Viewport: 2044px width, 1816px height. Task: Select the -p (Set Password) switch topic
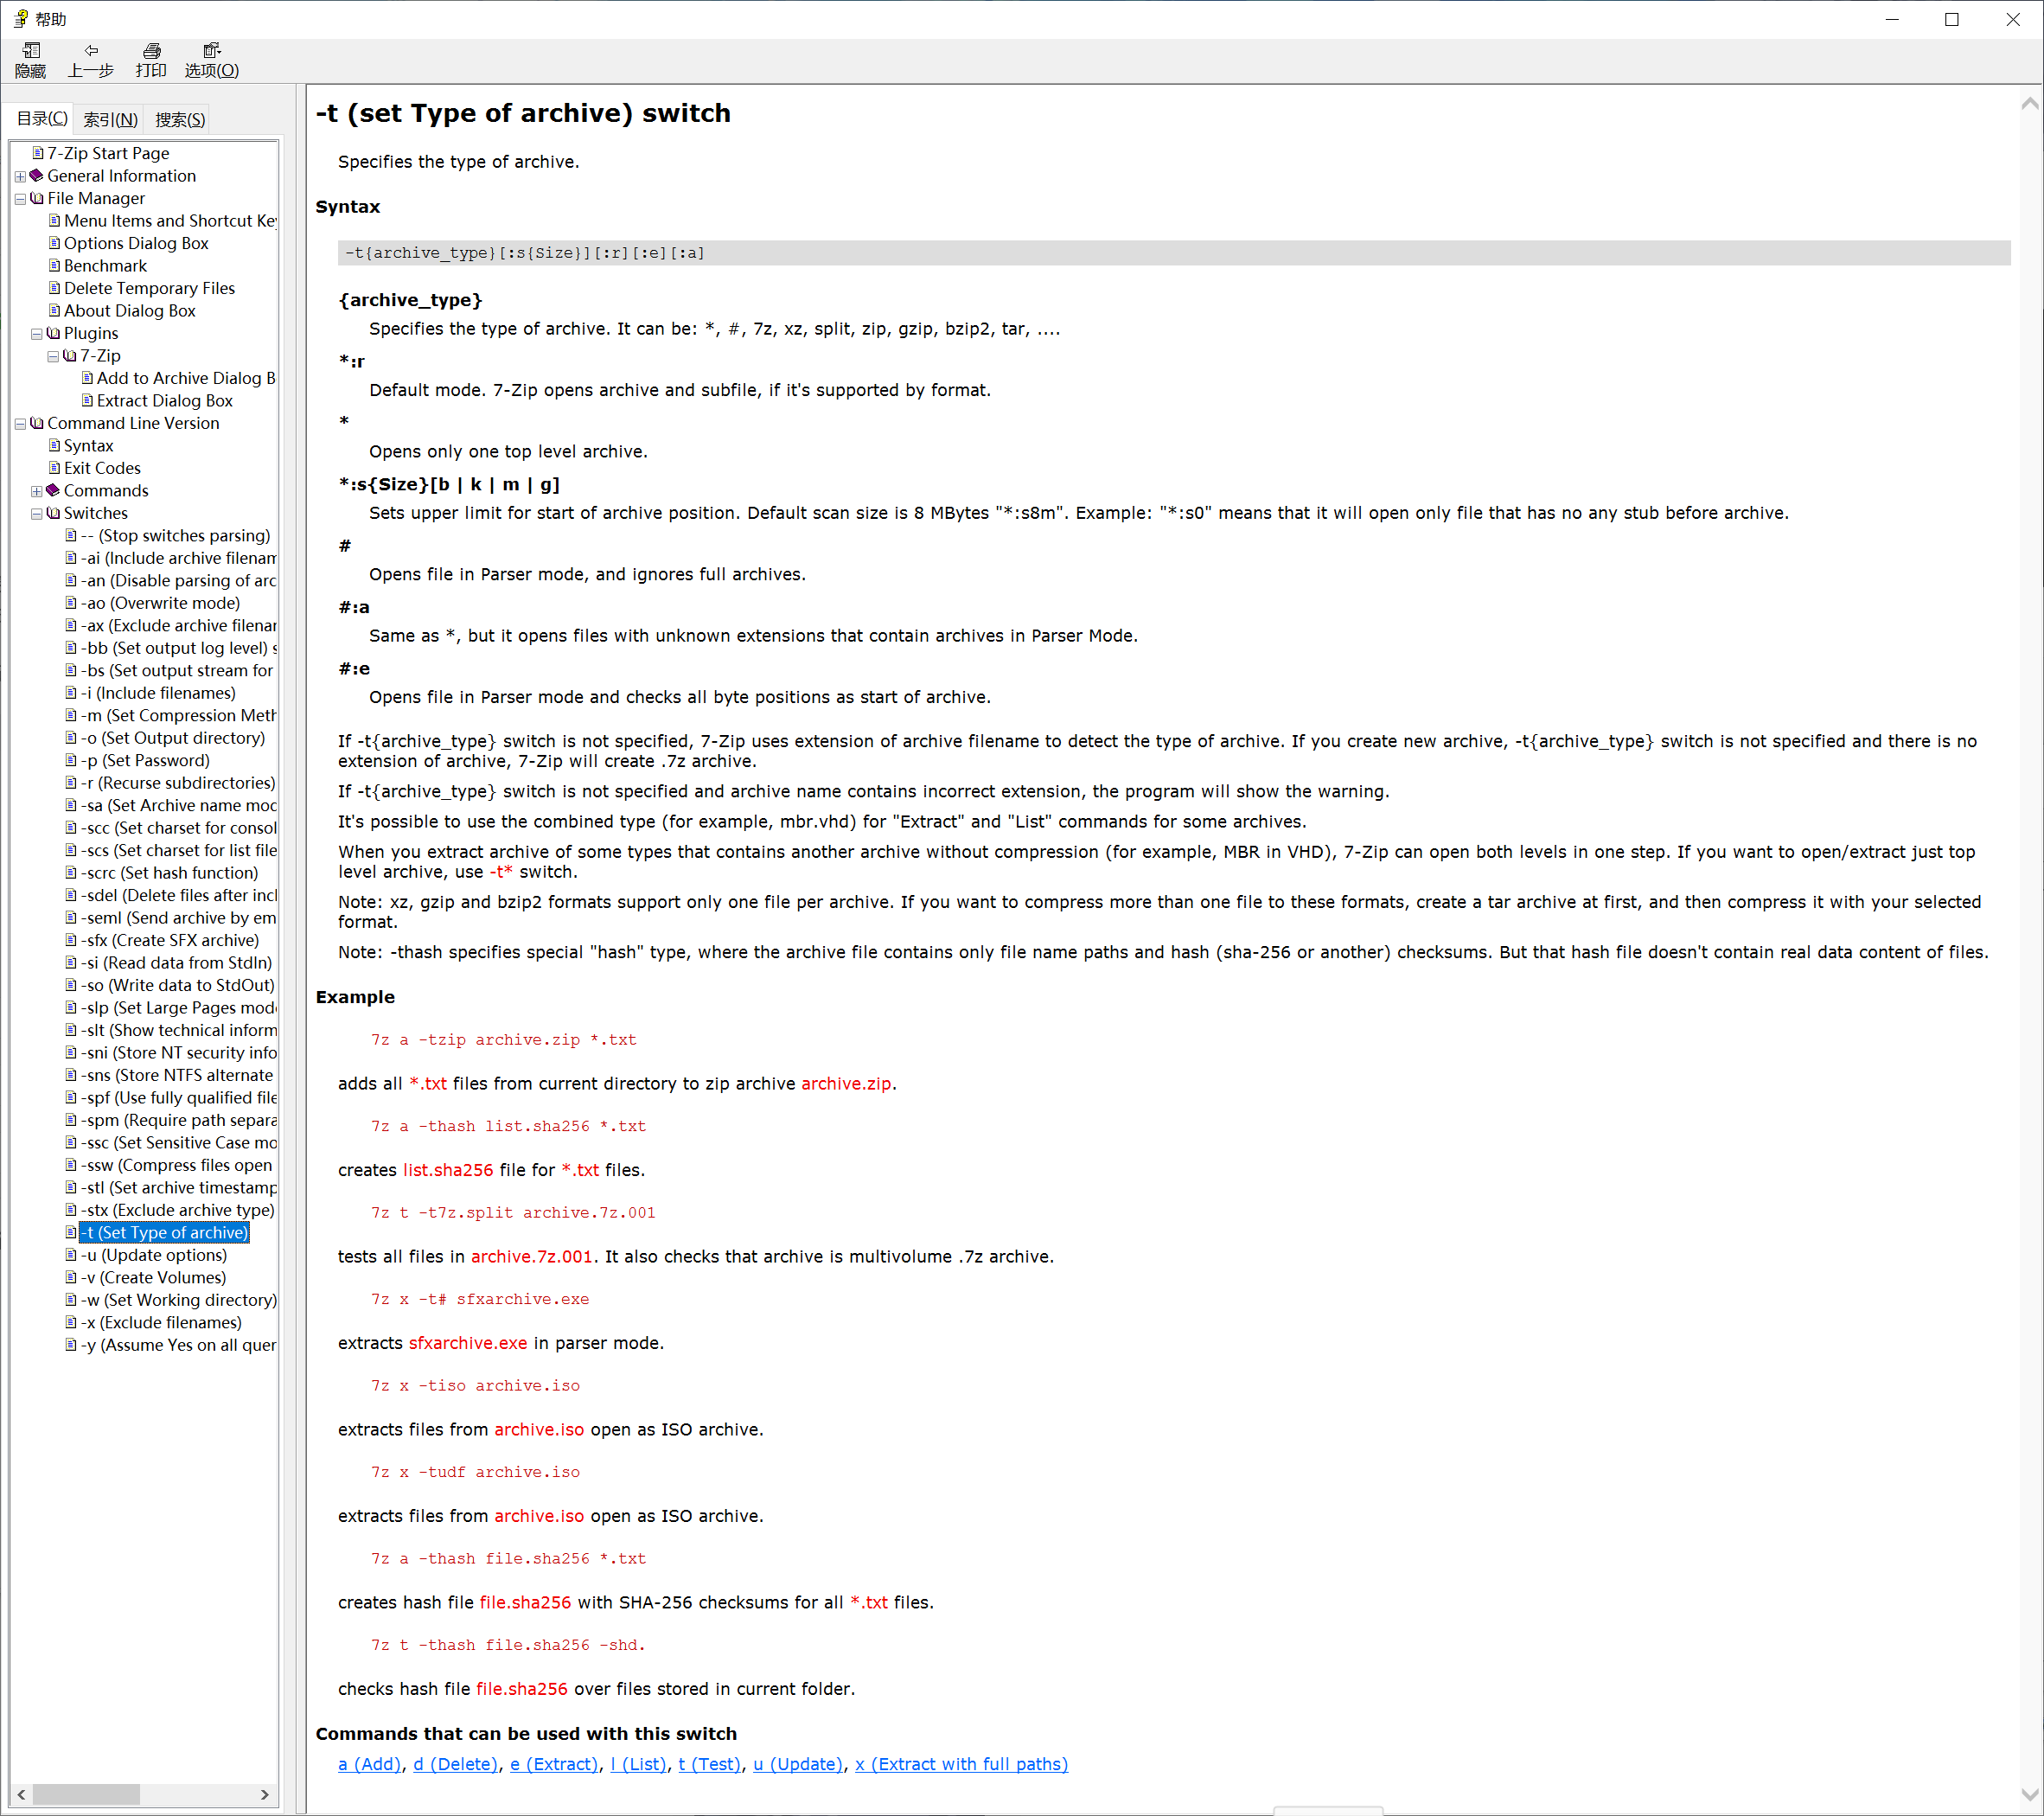[x=146, y=761]
